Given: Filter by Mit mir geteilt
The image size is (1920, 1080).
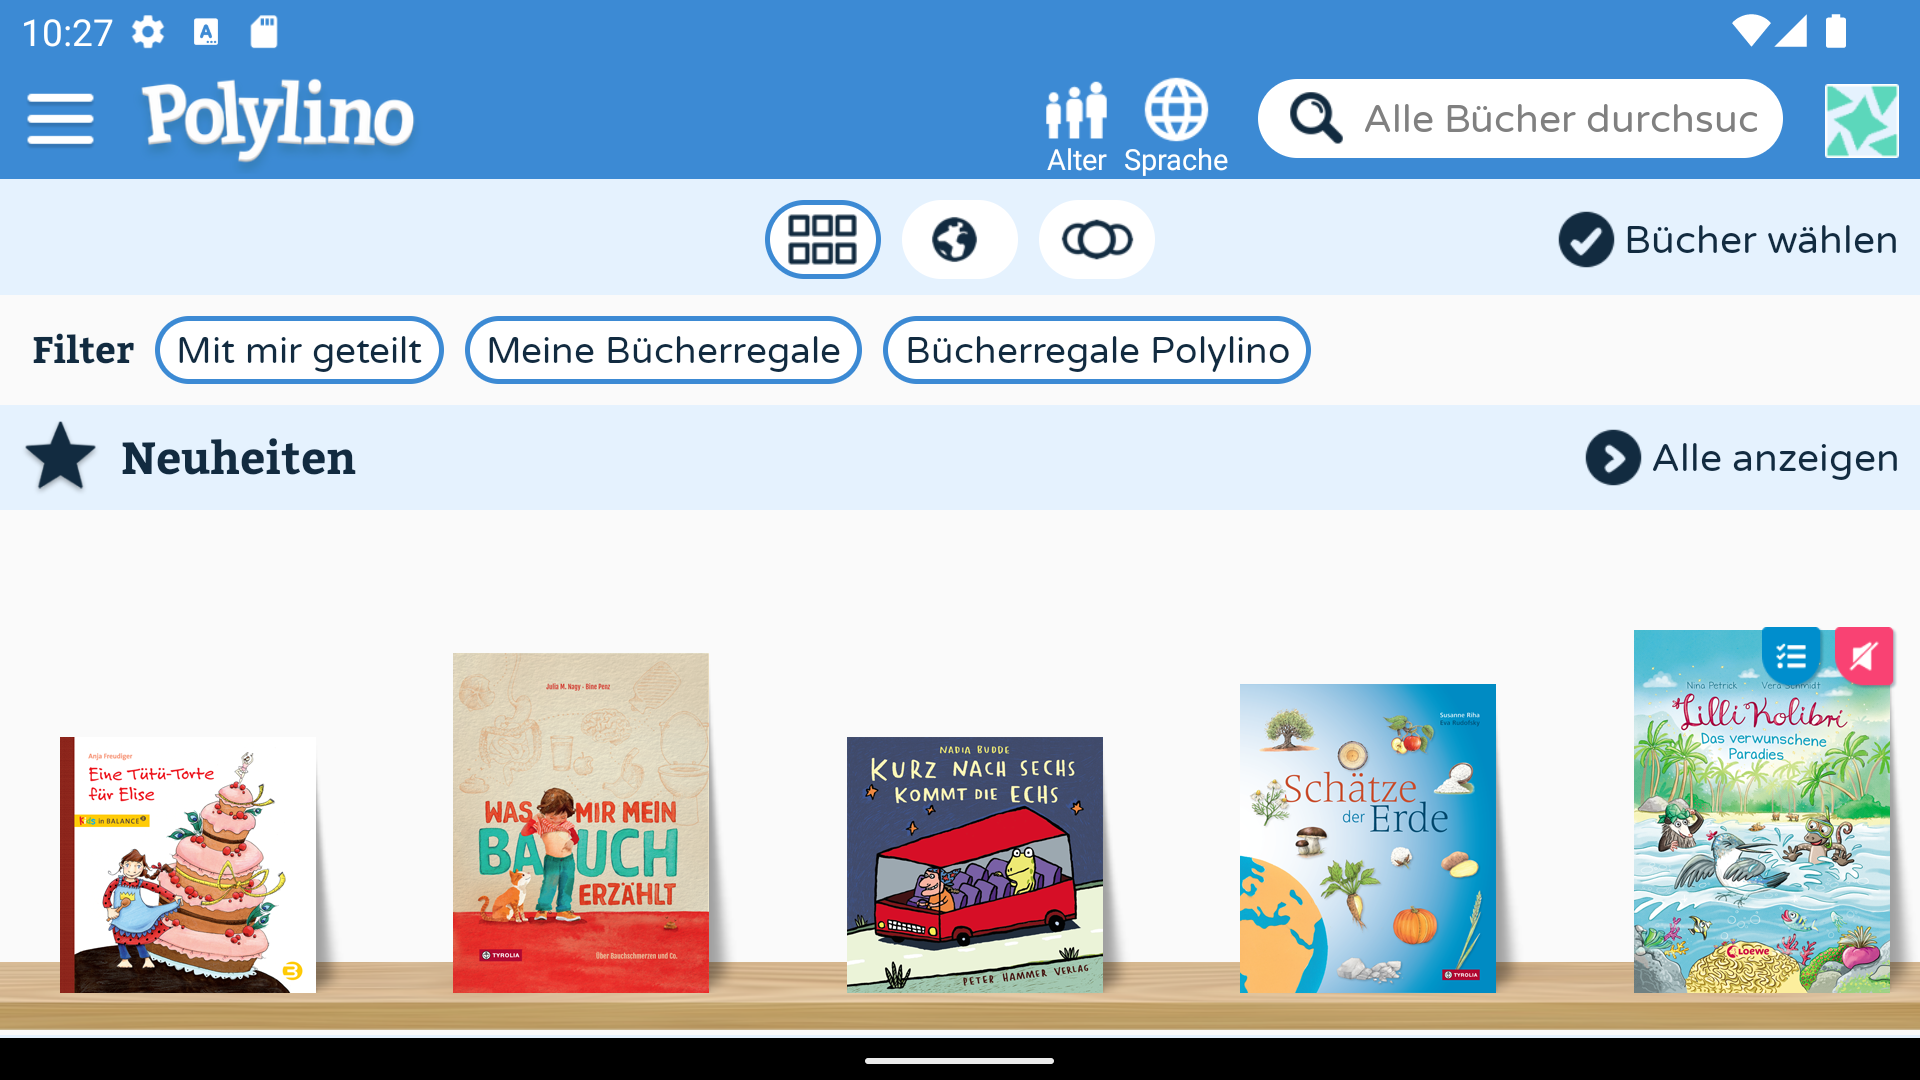Looking at the screenshot, I should [299, 350].
